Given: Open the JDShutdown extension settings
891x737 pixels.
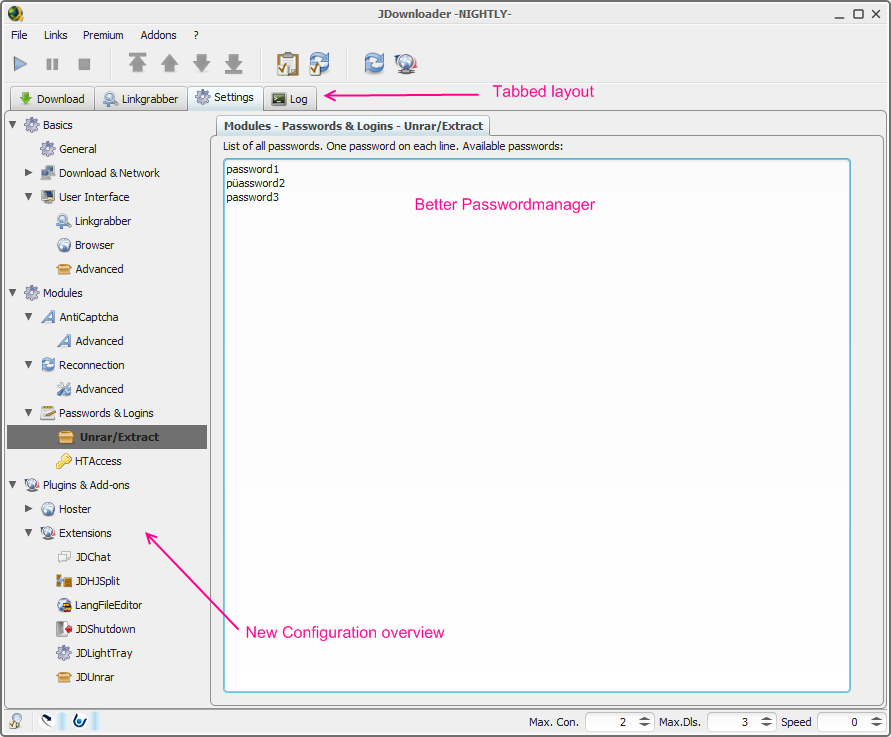Looking at the screenshot, I should (x=104, y=629).
